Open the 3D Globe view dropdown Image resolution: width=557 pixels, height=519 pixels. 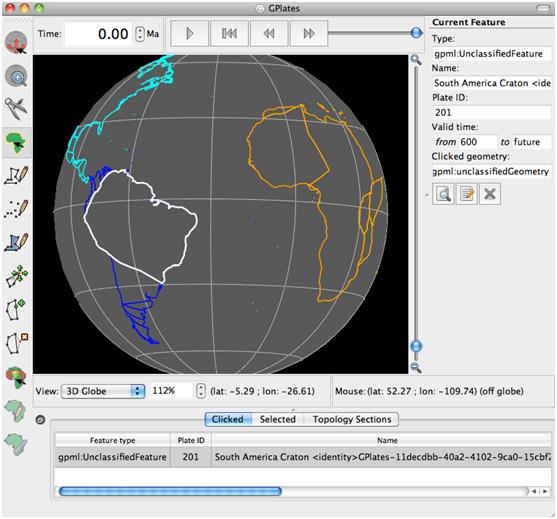click(103, 391)
